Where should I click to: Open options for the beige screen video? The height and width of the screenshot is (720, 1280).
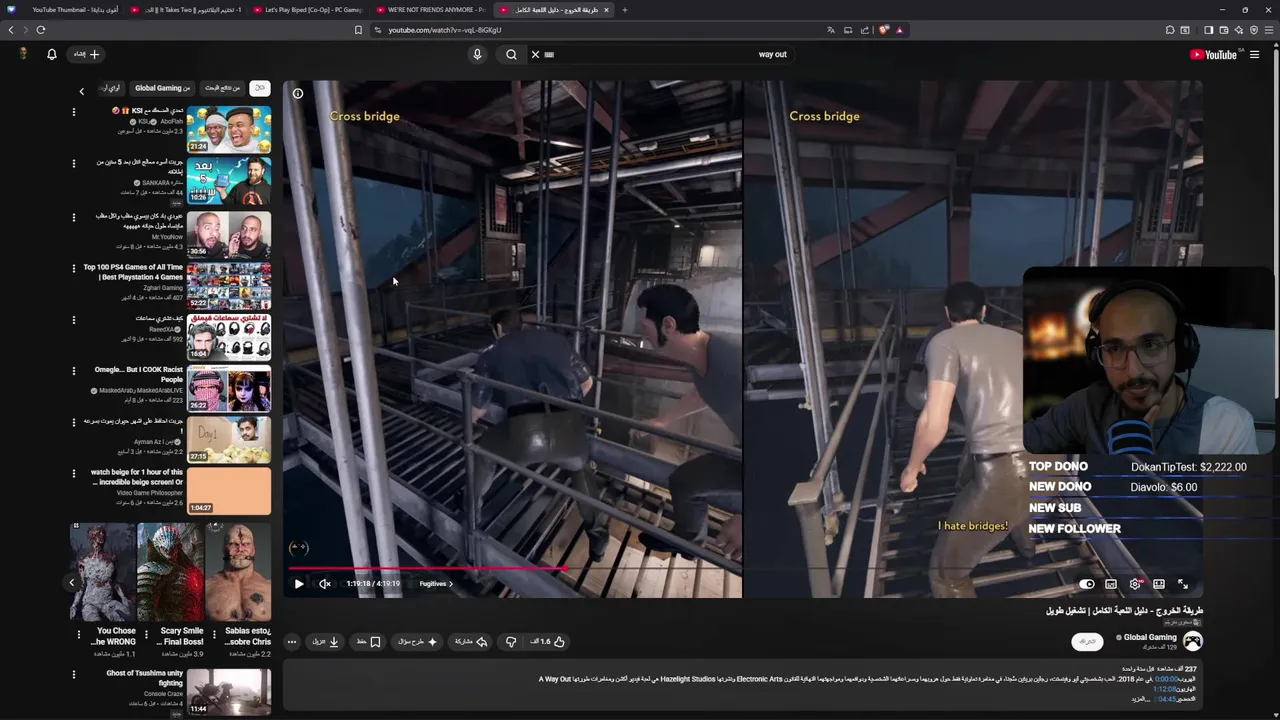[73, 474]
